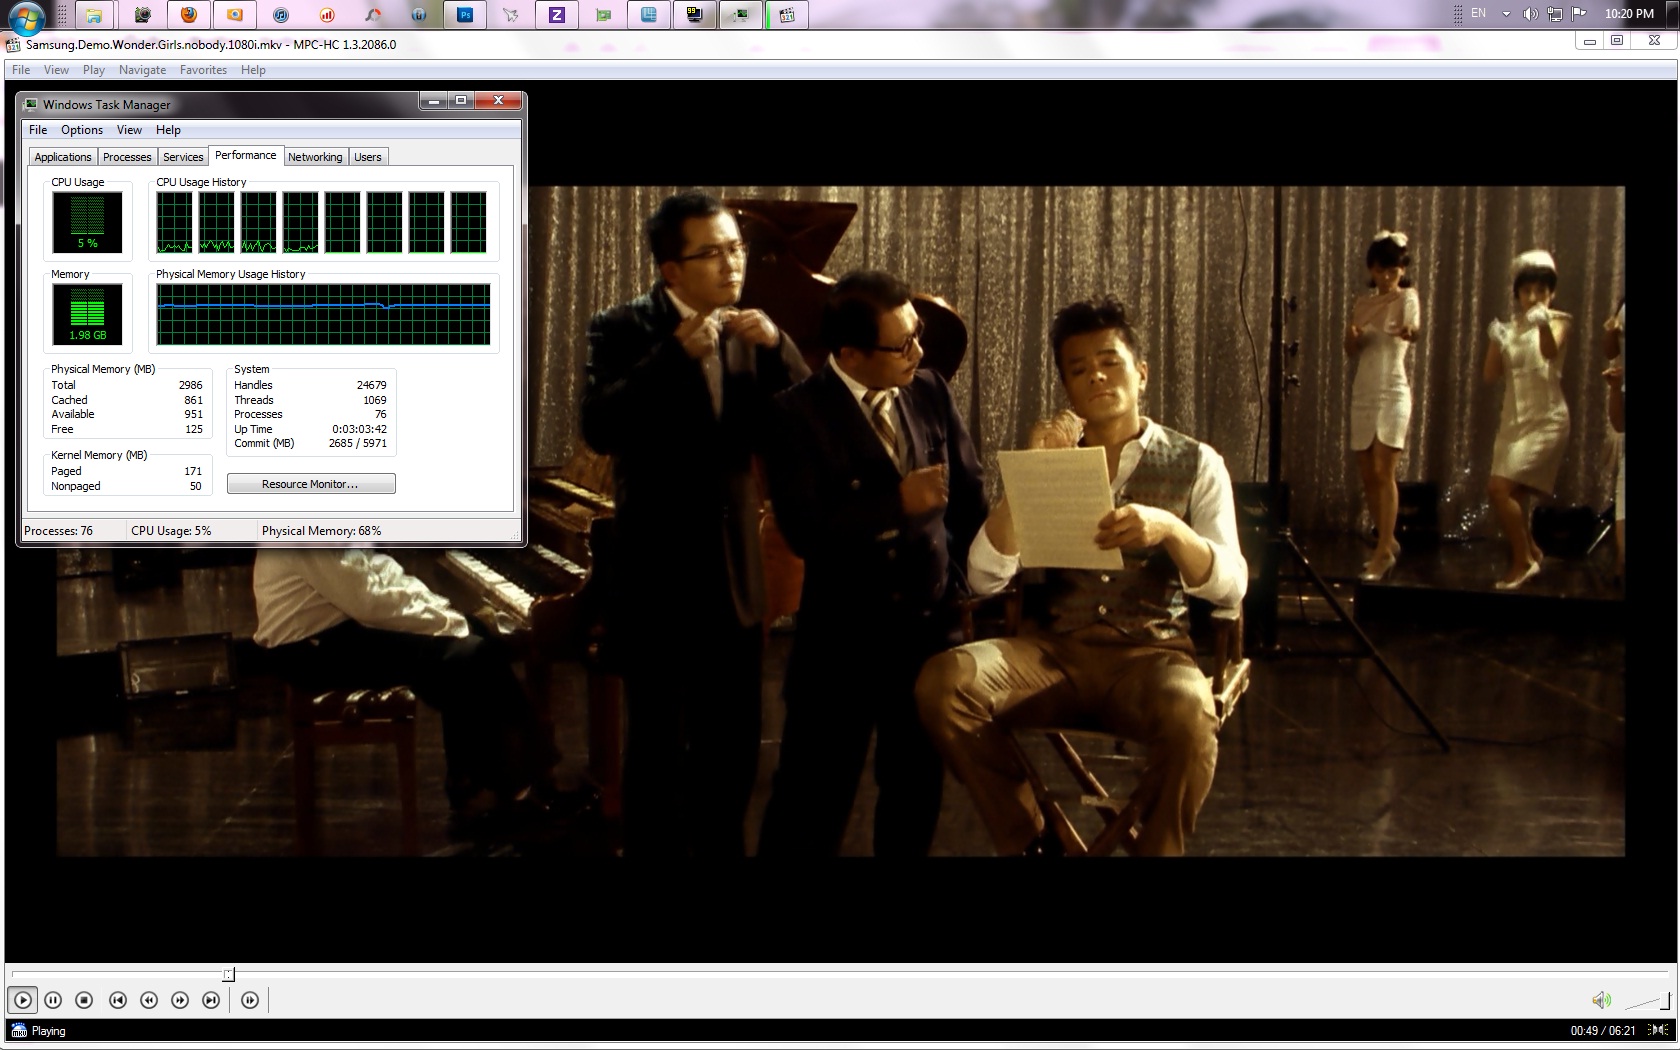Click the Physical Memory: 68% status text

tap(321, 531)
